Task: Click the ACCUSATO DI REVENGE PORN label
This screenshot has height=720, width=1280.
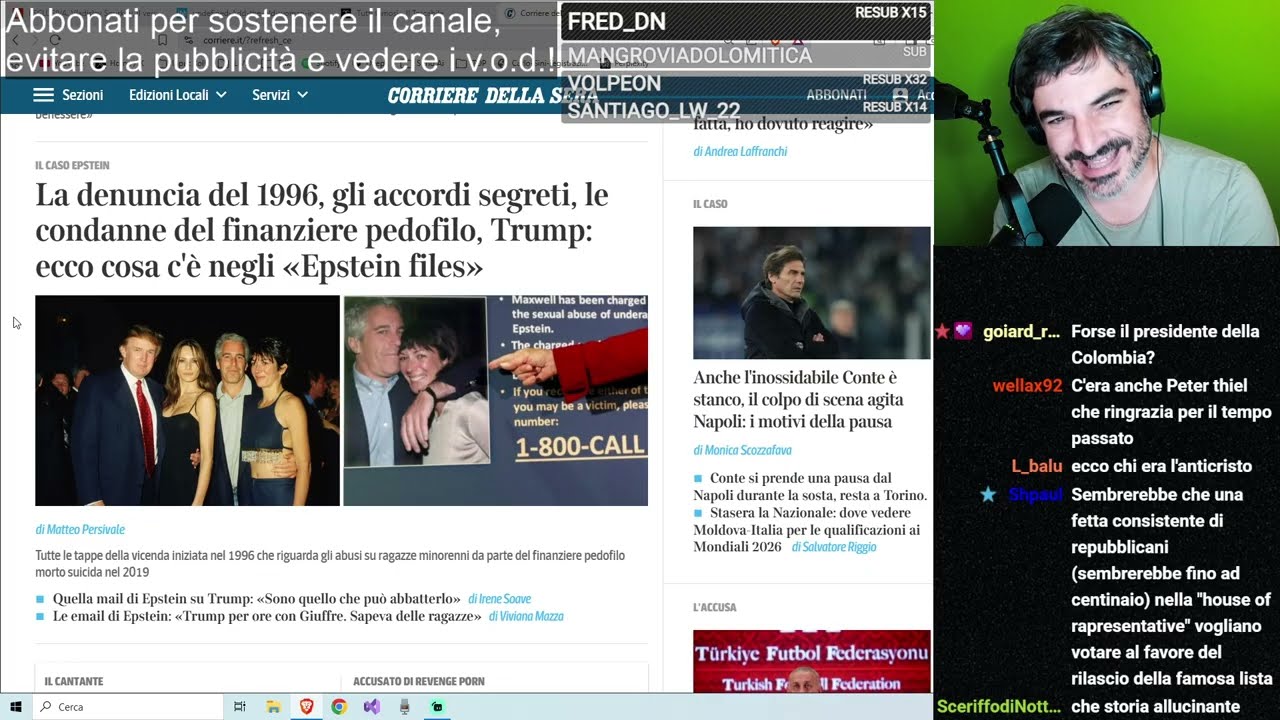Action: pos(419,681)
